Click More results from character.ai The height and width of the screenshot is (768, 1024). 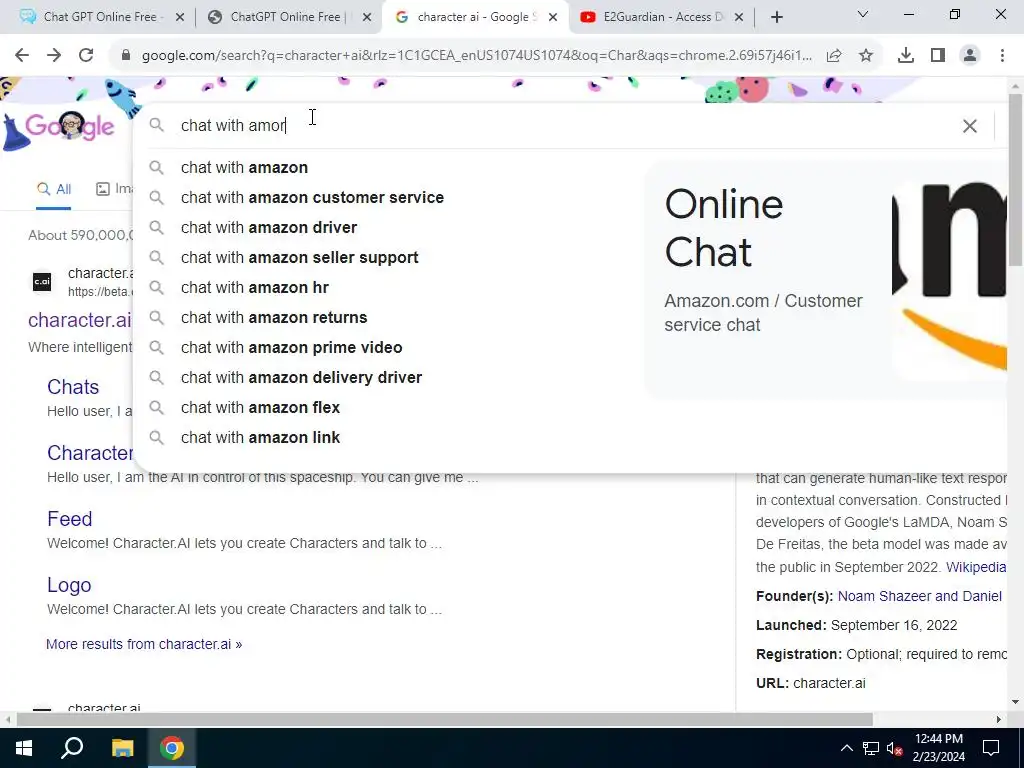click(x=144, y=645)
